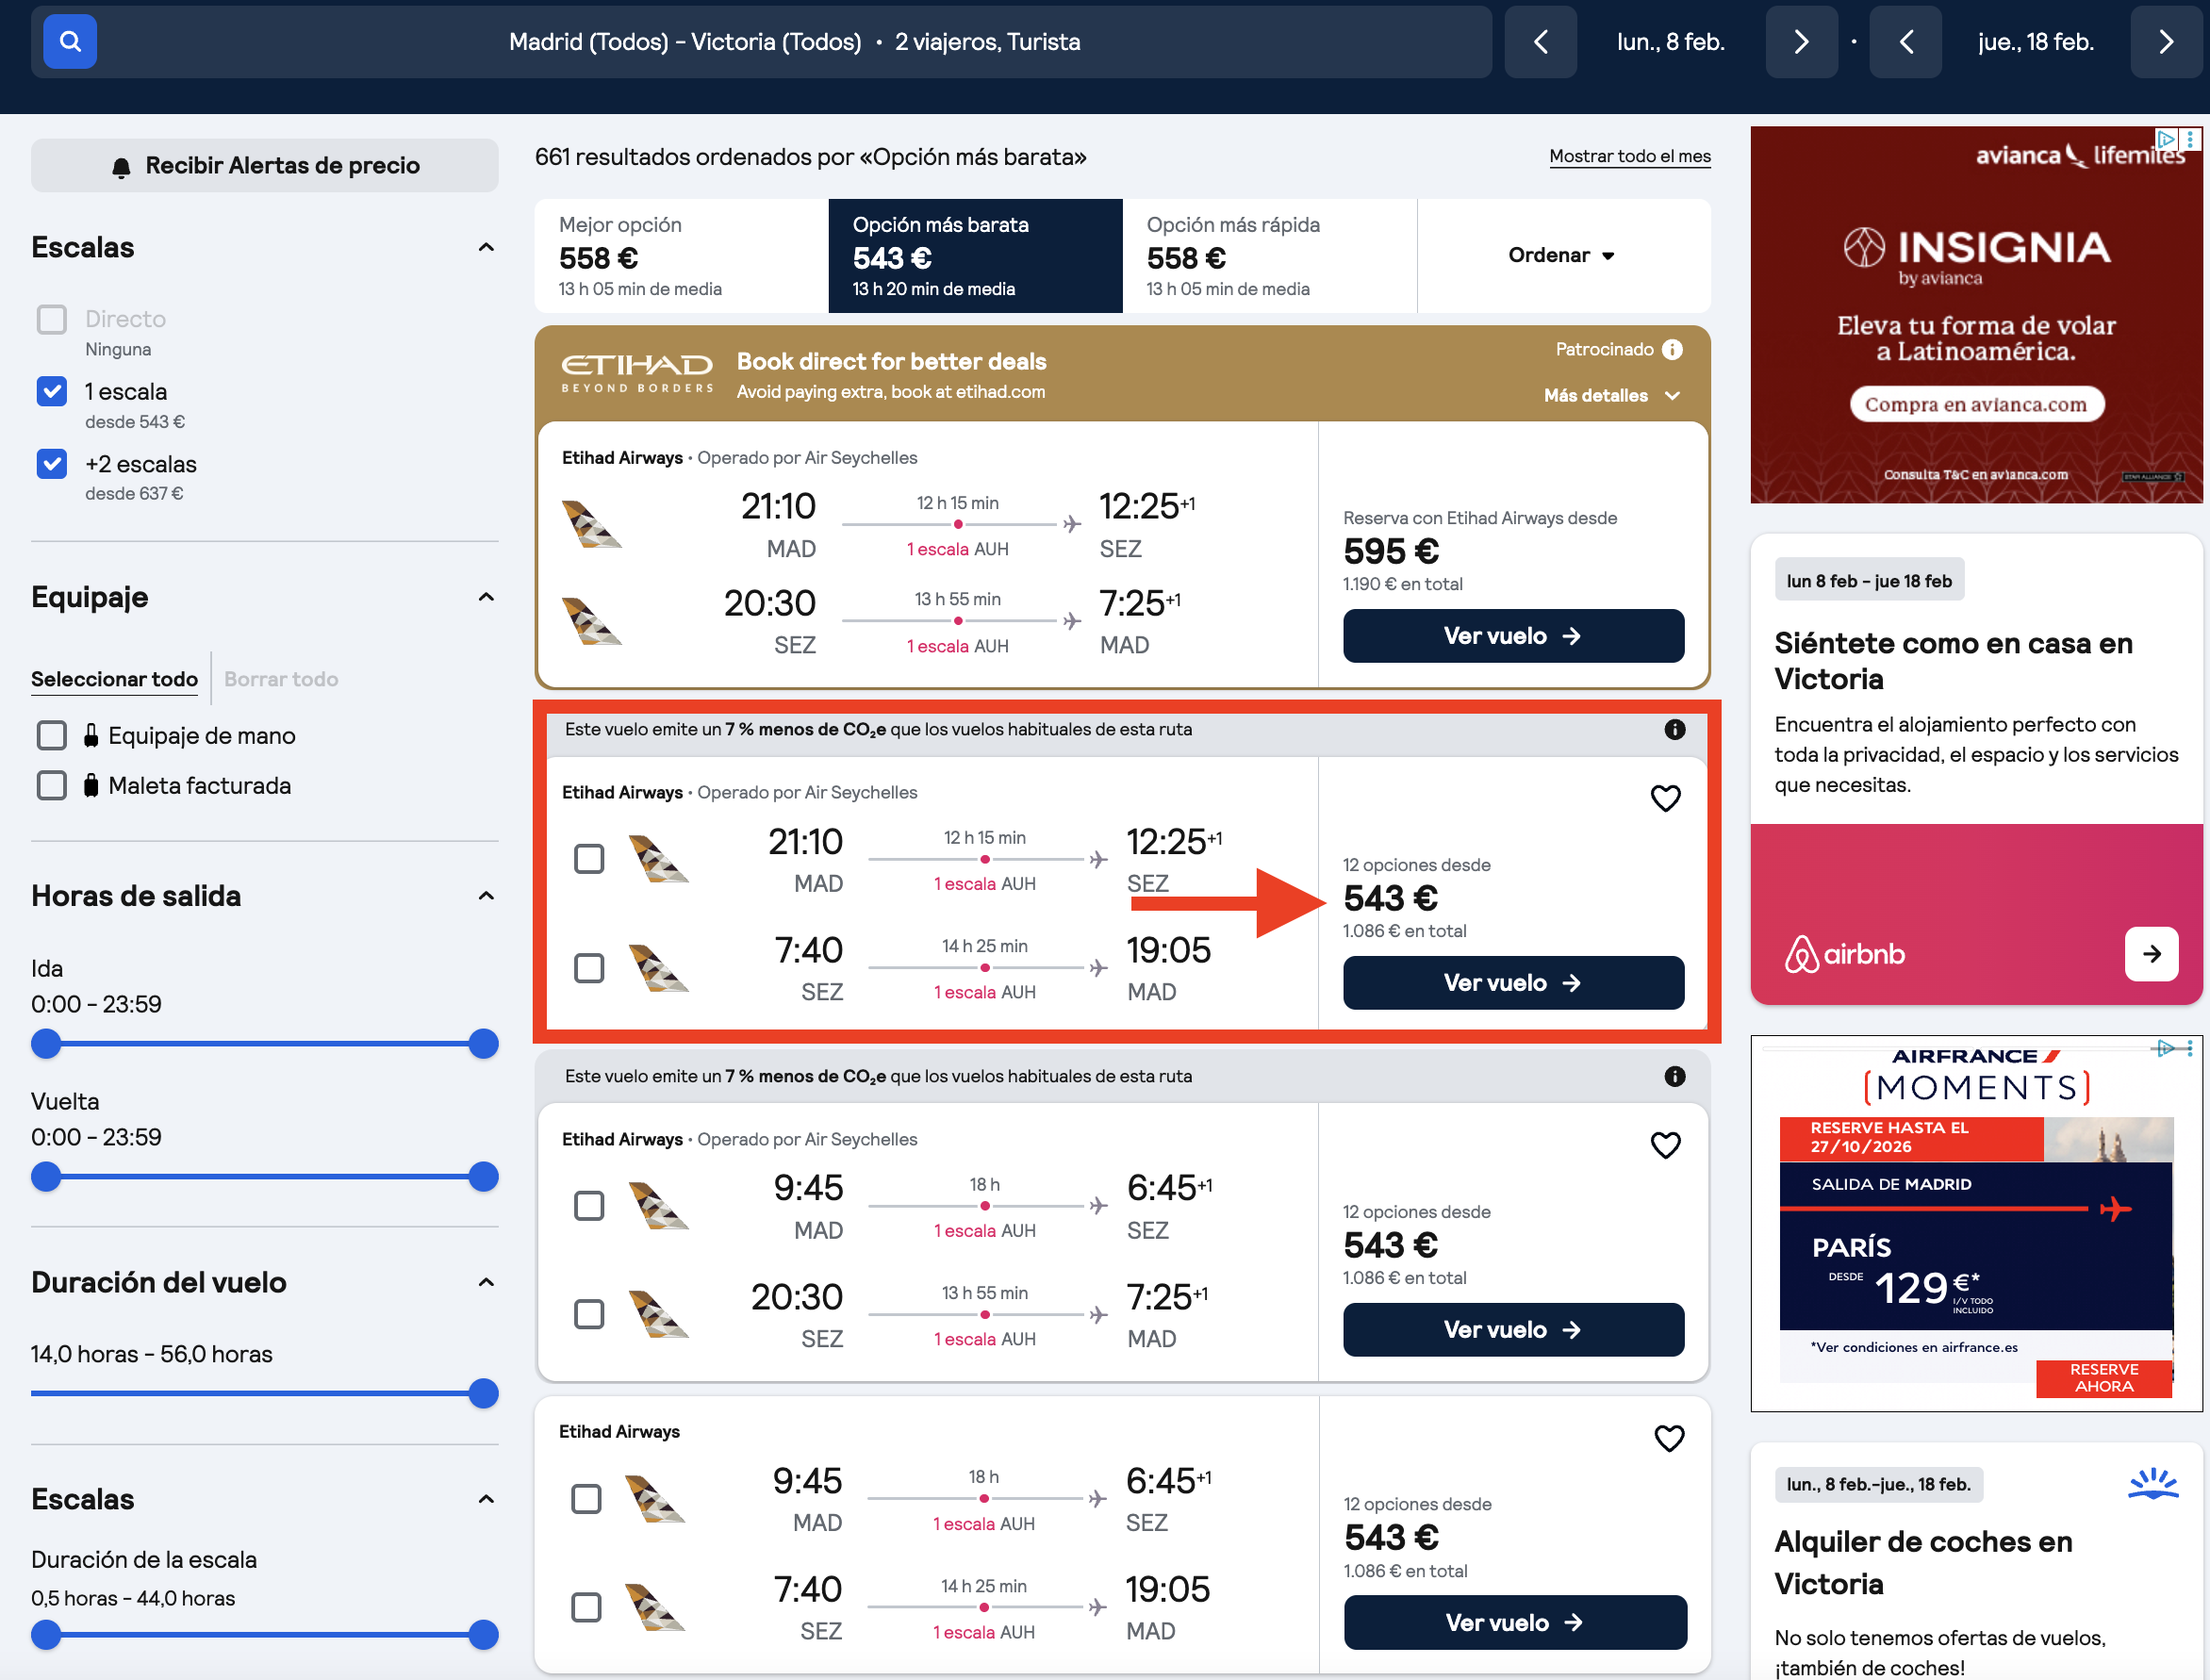Go to next departure date arrow
Image resolution: width=2210 pixels, height=1680 pixels.
pos(1801,41)
